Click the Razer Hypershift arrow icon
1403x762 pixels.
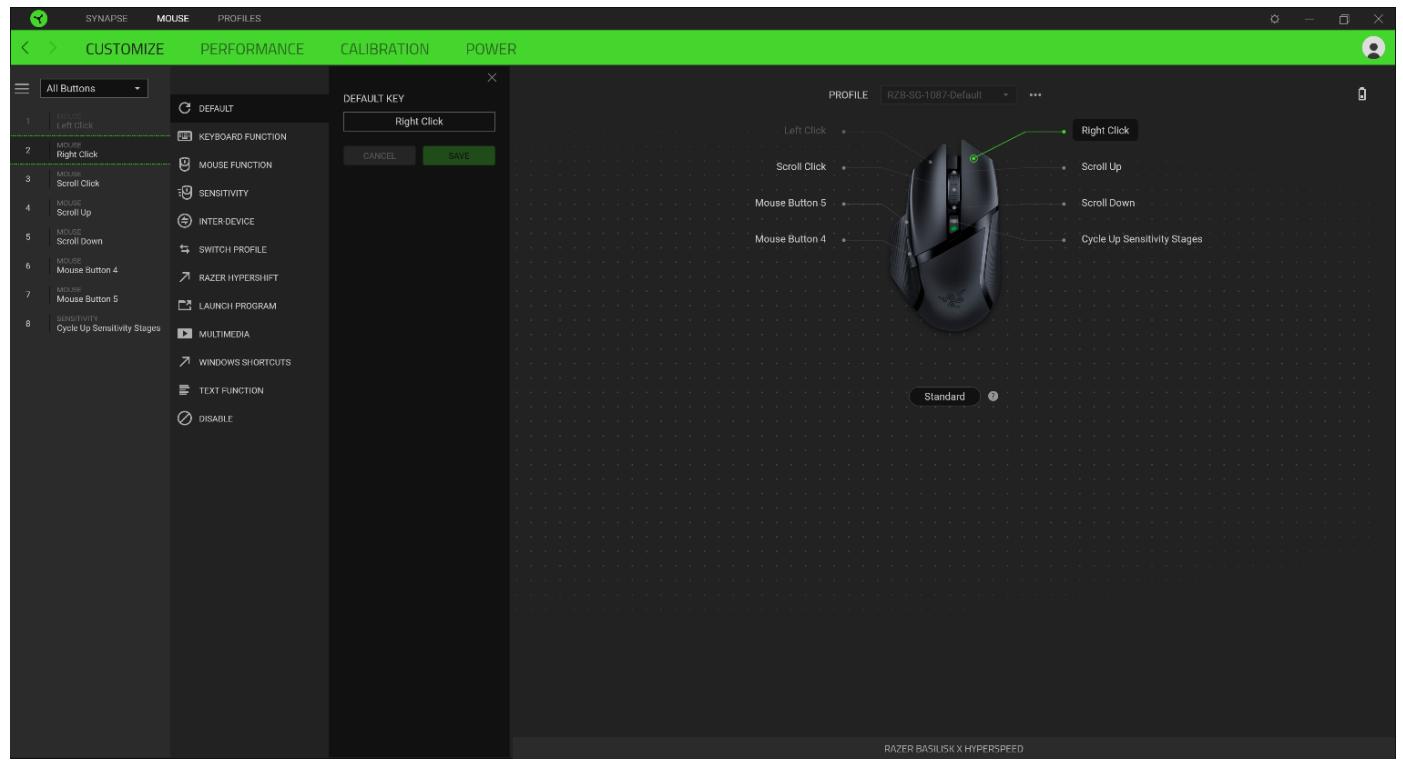184,276
